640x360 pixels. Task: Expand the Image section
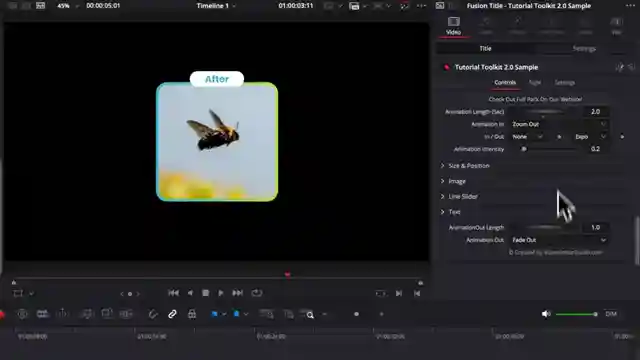[x=453, y=181]
